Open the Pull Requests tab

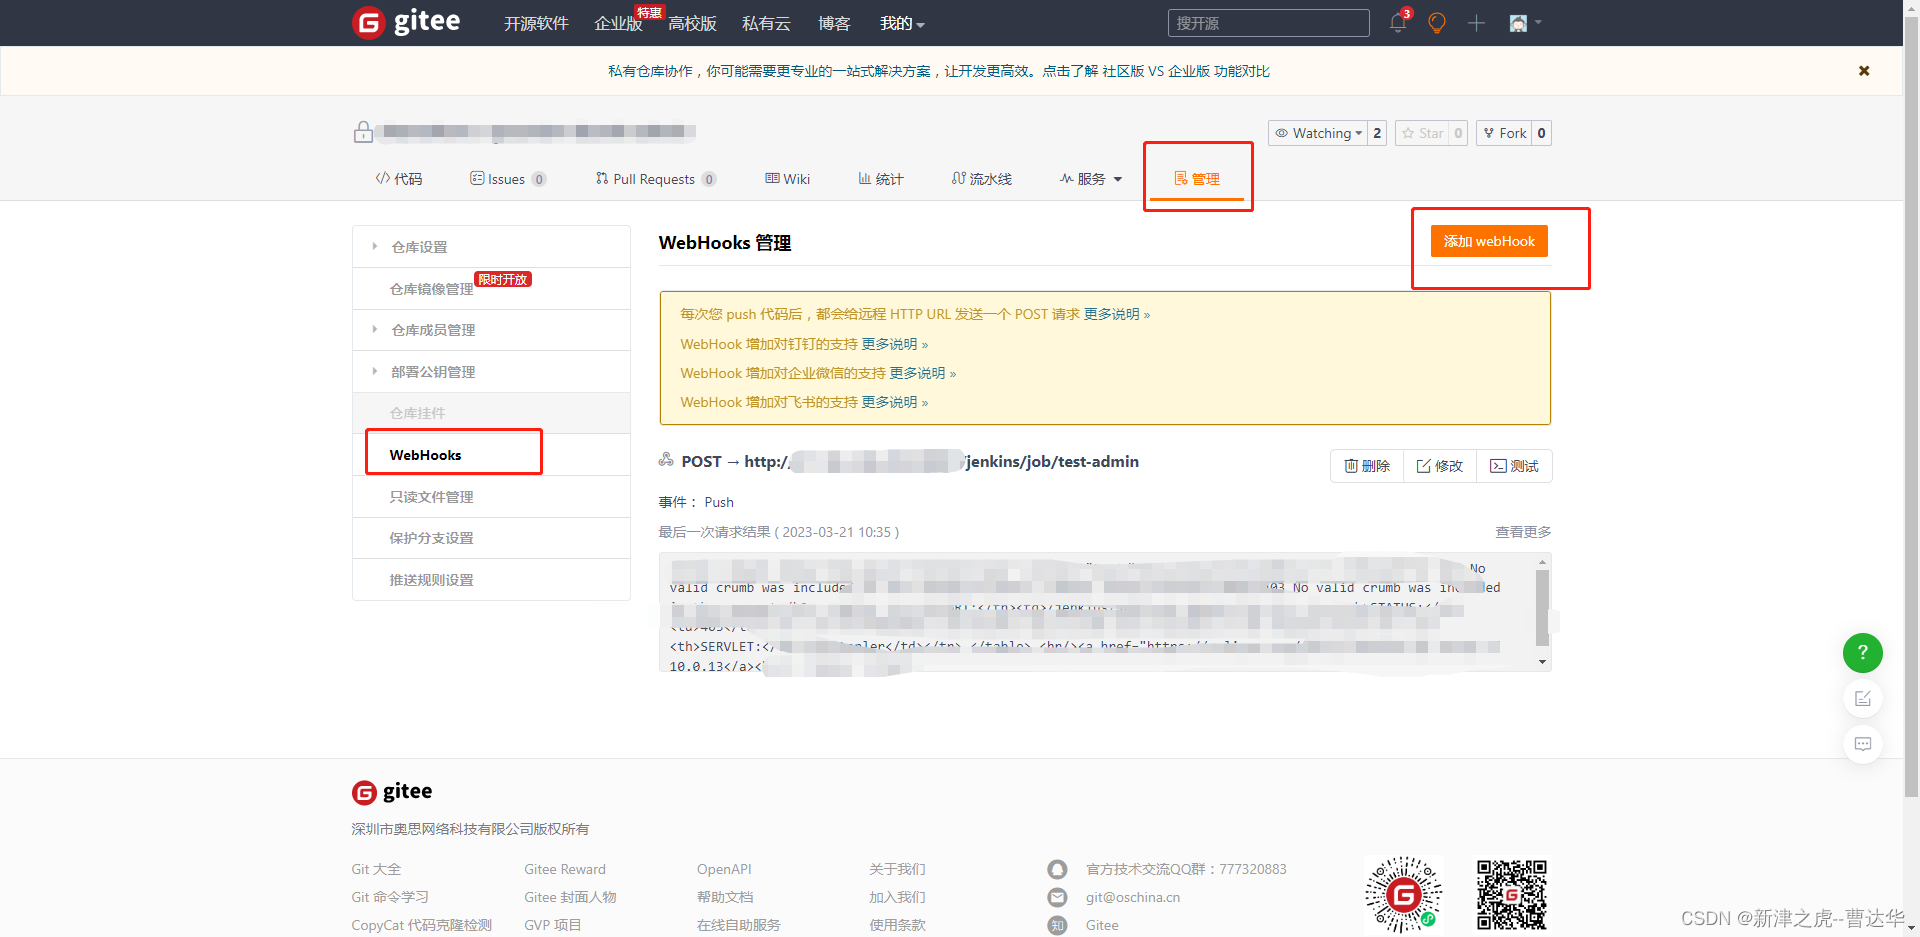coord(656,179)
